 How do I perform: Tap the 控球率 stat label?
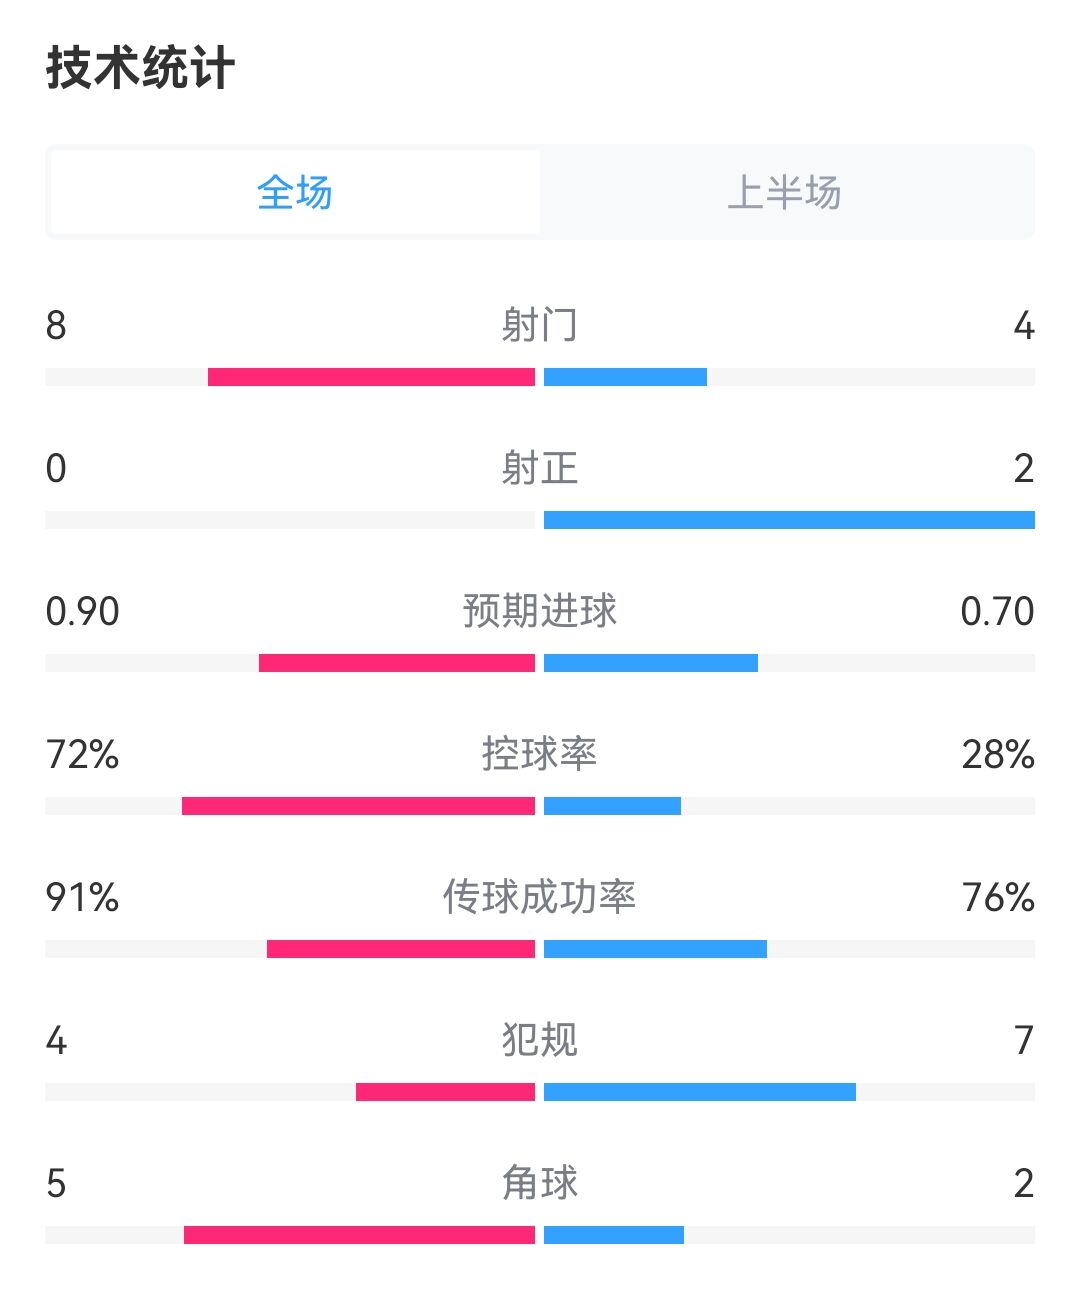[x=539, y=754]
